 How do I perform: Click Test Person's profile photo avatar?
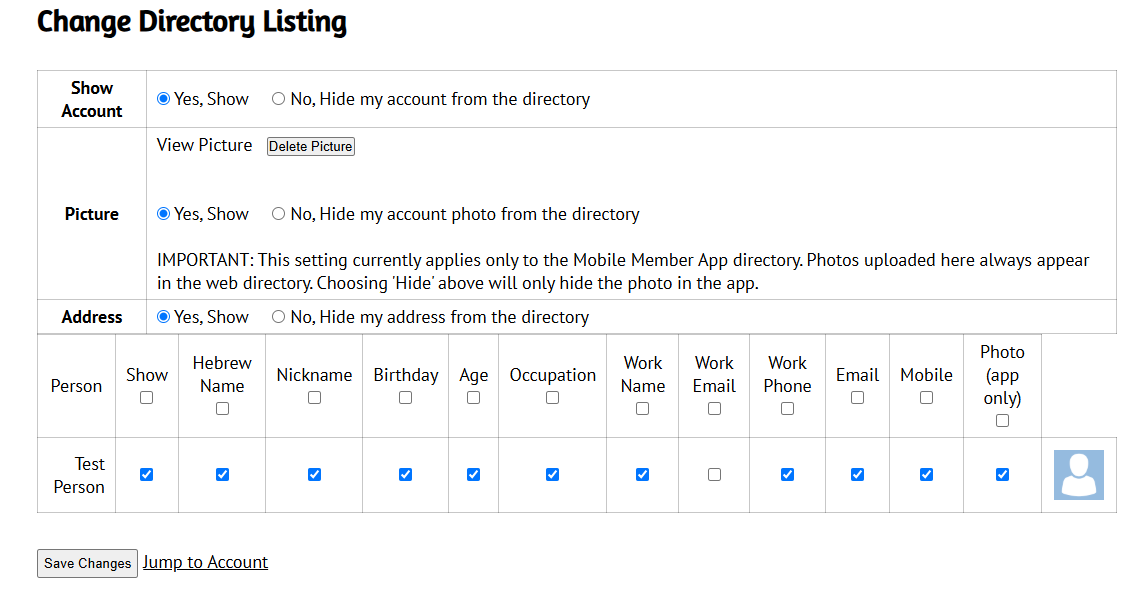[1078, 475]
